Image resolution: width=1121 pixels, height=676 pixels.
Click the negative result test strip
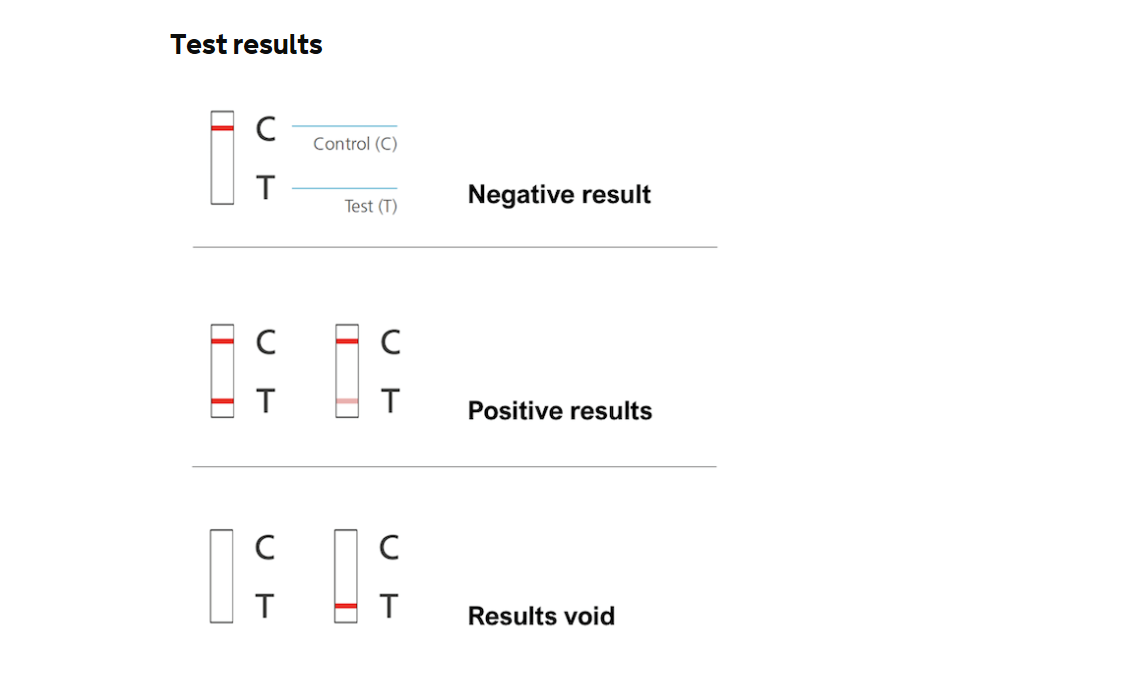(222, 158)
